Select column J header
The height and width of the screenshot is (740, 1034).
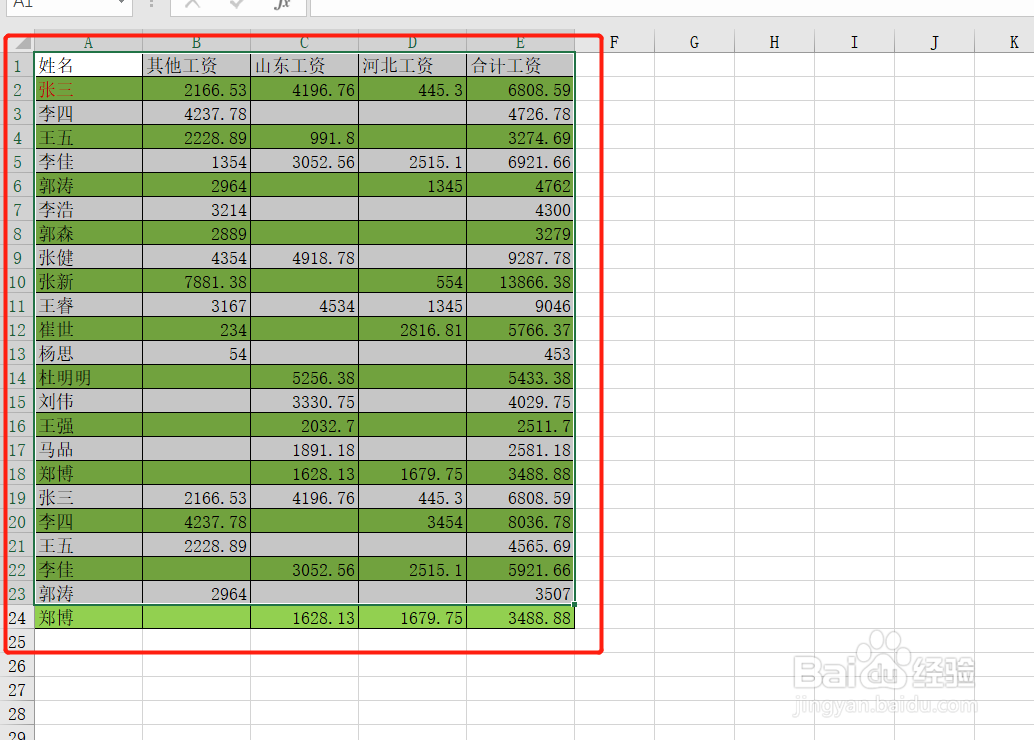click(934, 43)
